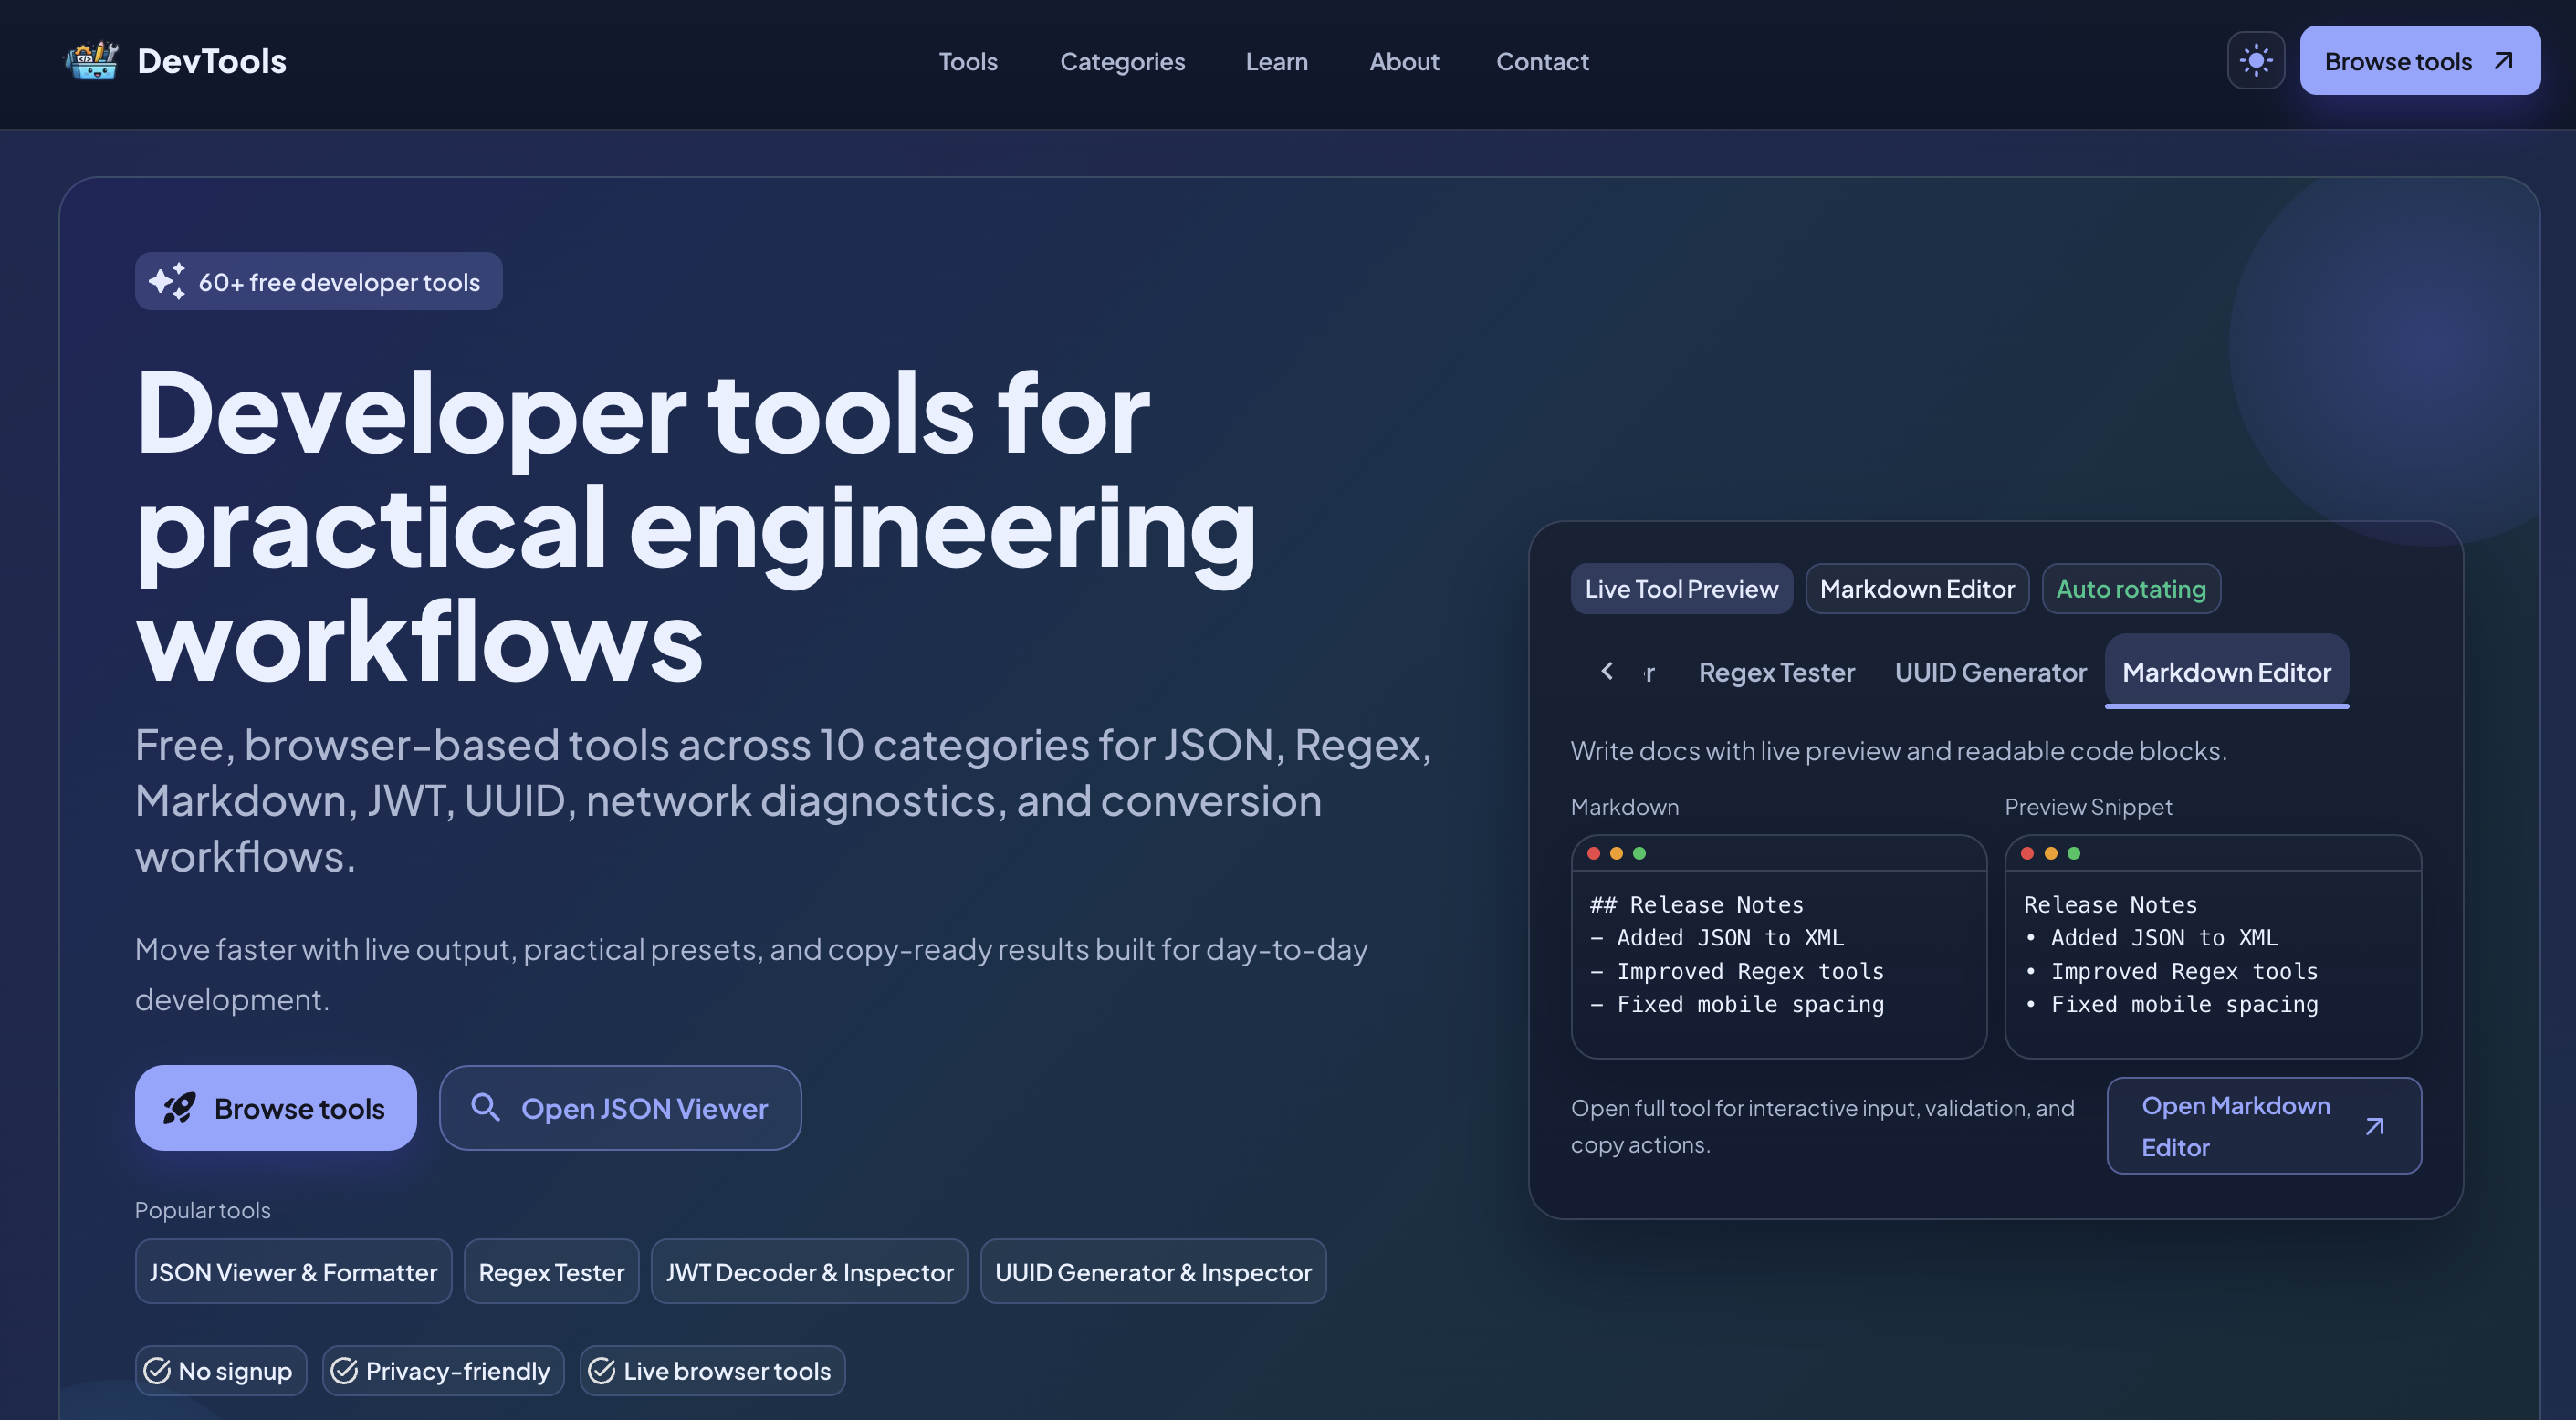Screen dimensions: 2576x1420
Task: Click the yellow dot in Preview Snippet window
Action: pos(2051,853)
